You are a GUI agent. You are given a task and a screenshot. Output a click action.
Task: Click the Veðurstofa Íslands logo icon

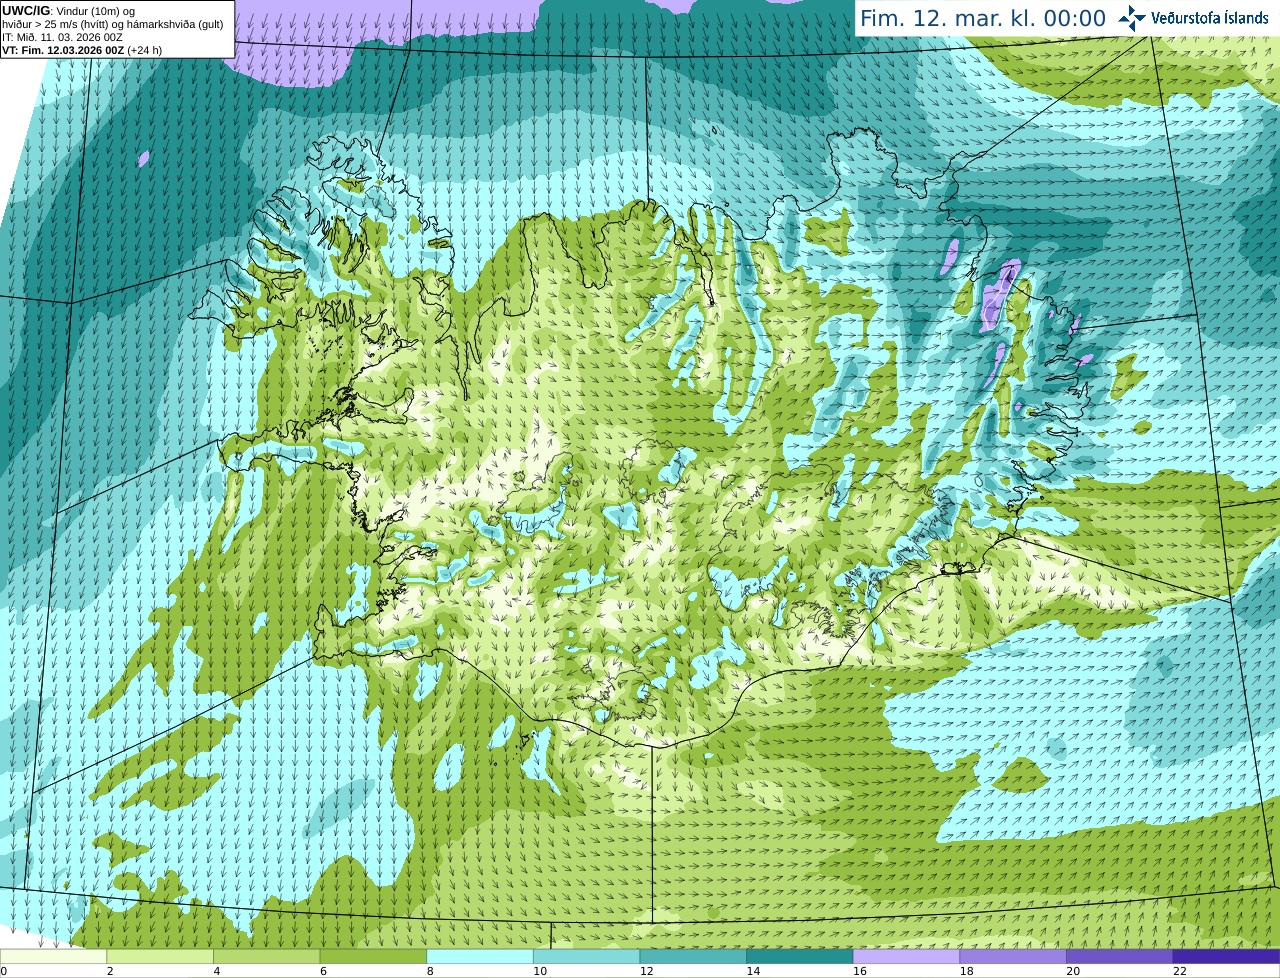pos(1132,18)
